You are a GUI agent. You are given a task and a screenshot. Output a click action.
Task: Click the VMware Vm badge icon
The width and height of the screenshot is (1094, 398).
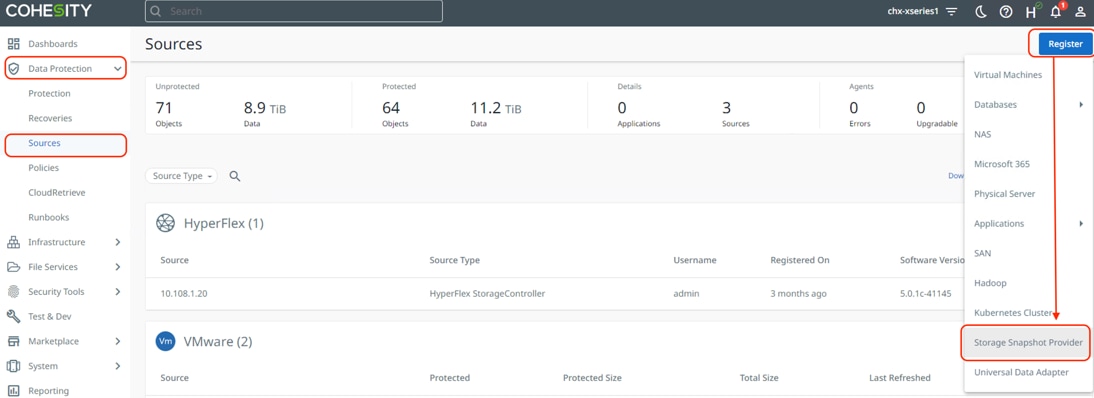(165, 342)
